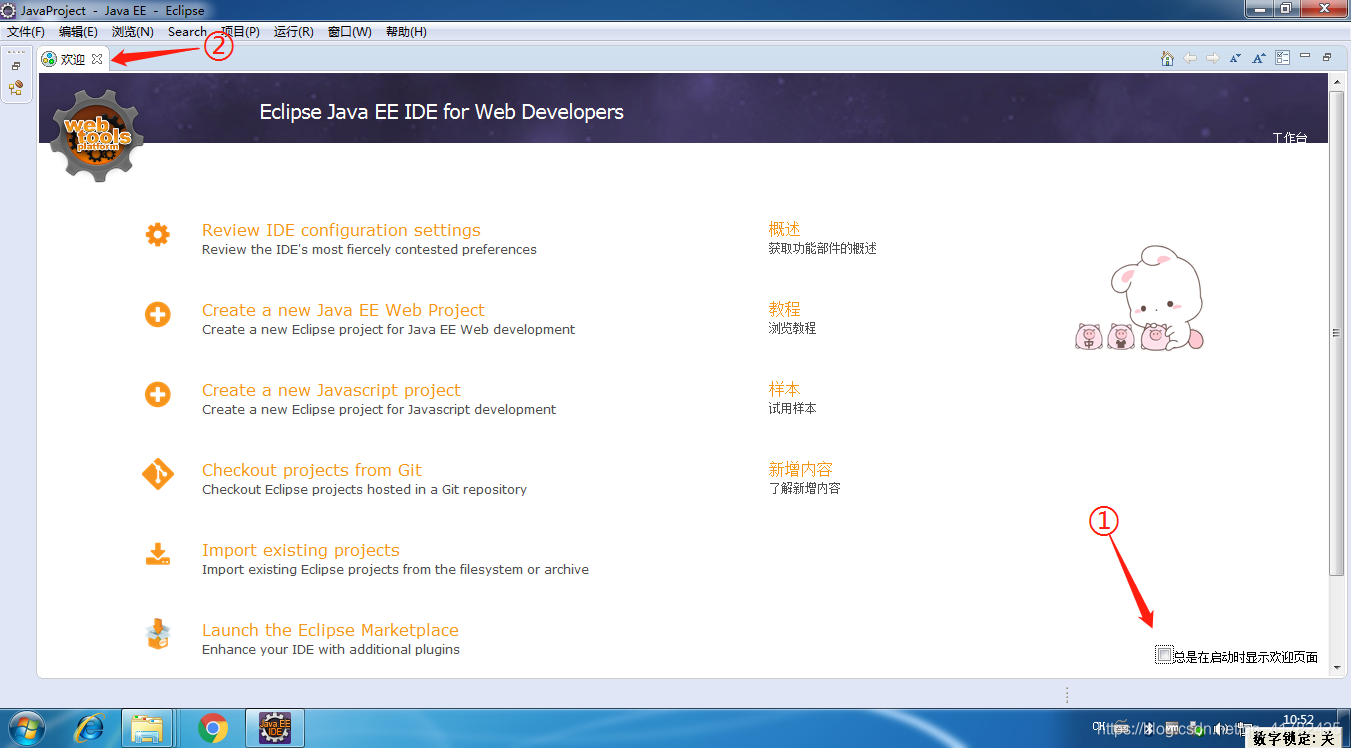Click the back arrow in welcome toolbar
Image resolution: width=1351 pixels, height=748 pixels.
coord(1190,58)
